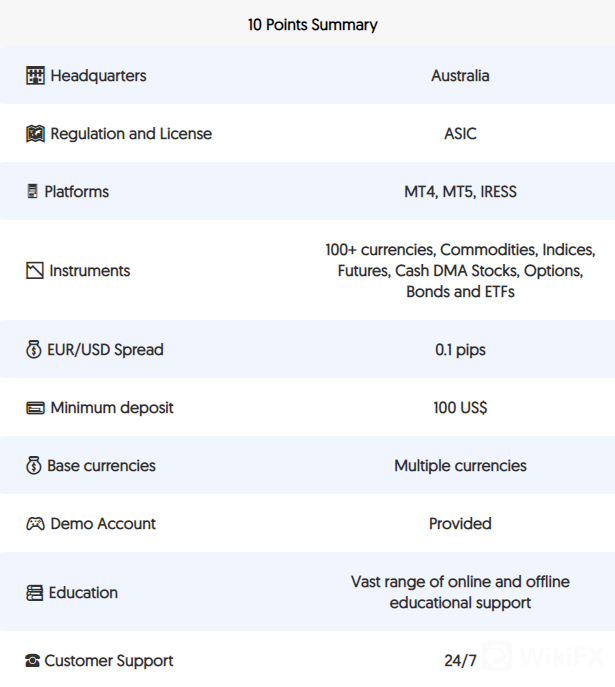
Task: Click the instruments list description text
Action: coord(460,271)
